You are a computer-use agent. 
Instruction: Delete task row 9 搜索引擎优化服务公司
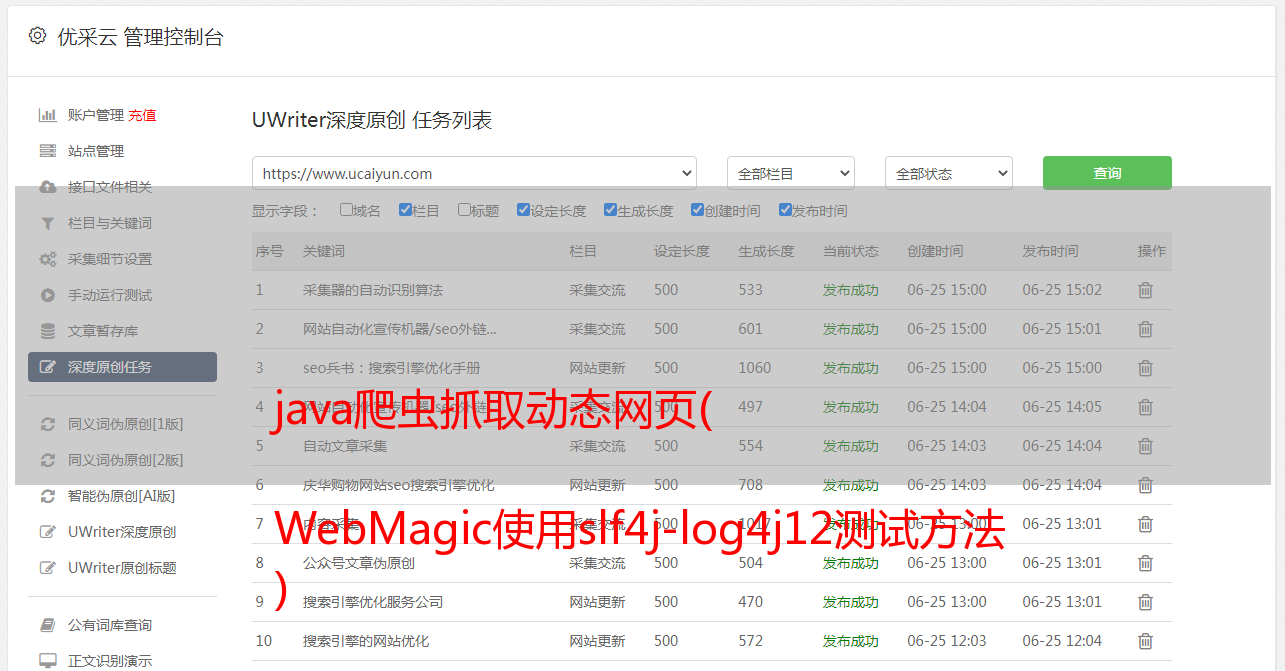(x=1146, y=602)
